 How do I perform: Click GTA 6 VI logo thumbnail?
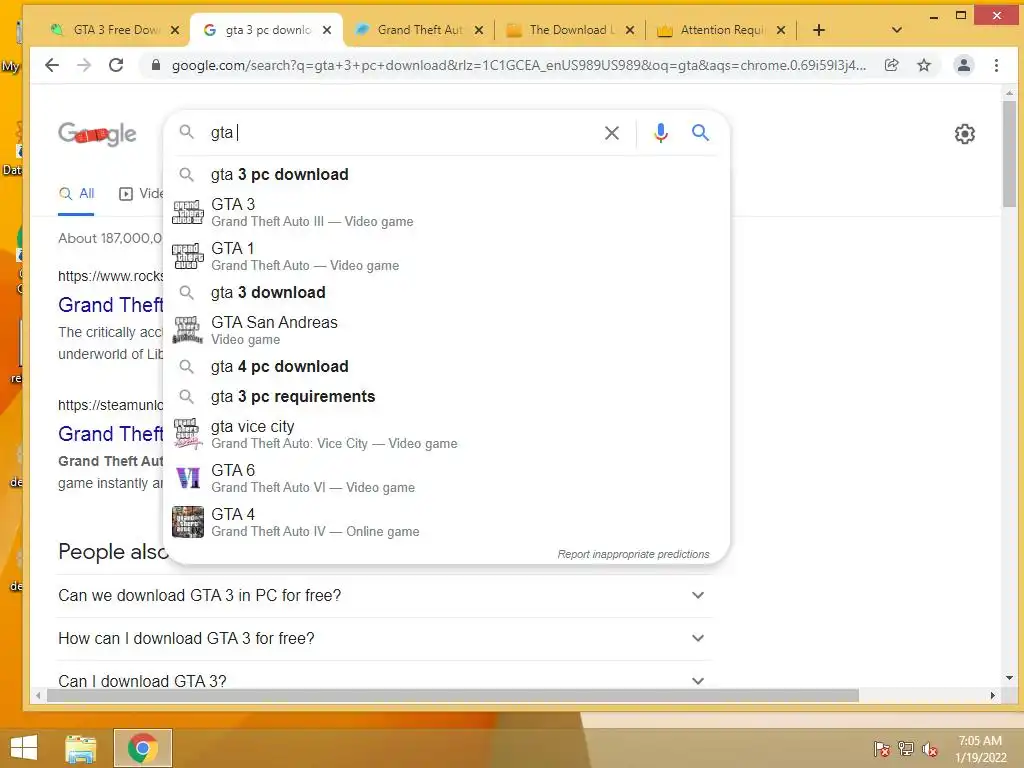point(187,478)
